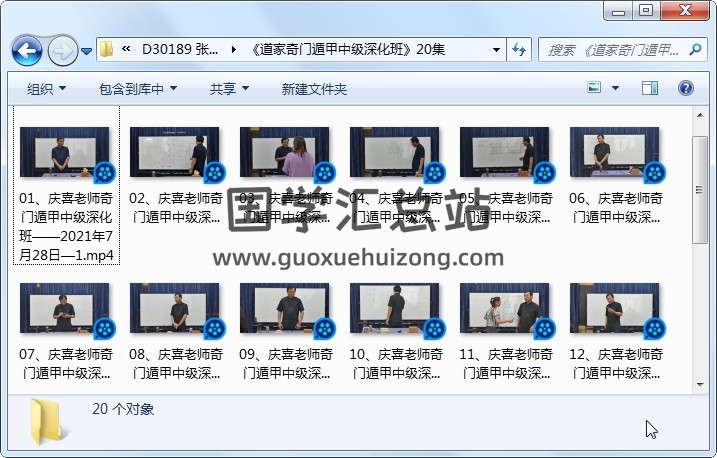This screenshot has height=458, width=717.
Task: Show previous locations dropdown in address bar
Action: tap(497, 49)
